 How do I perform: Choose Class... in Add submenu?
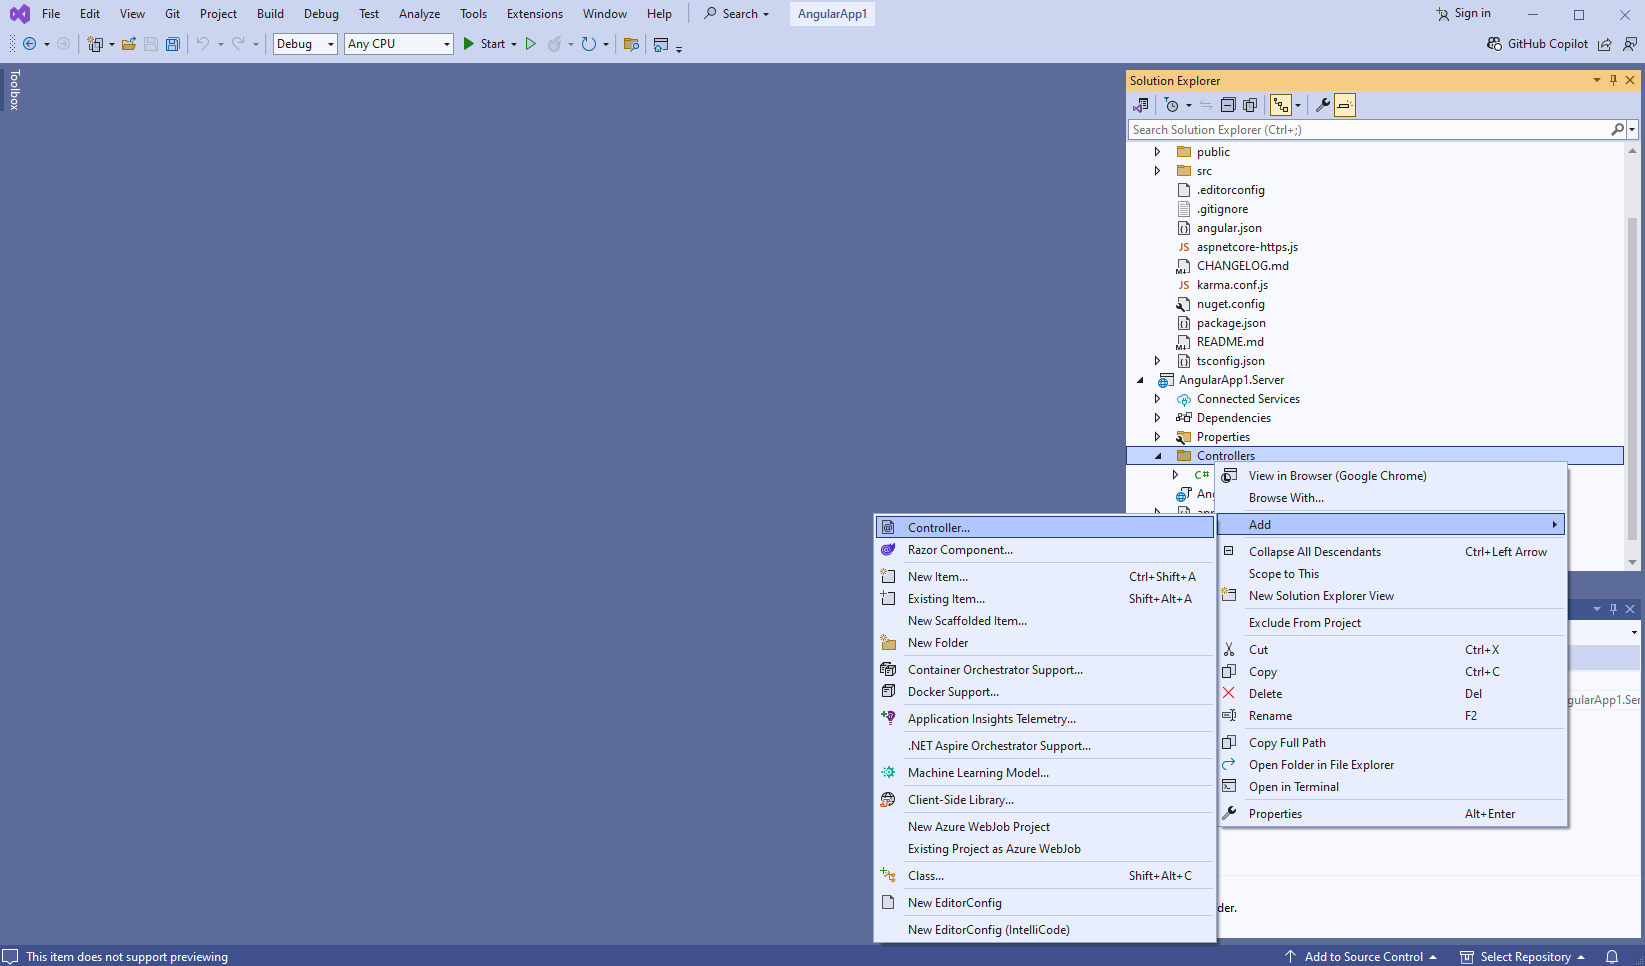point(1045,876)
